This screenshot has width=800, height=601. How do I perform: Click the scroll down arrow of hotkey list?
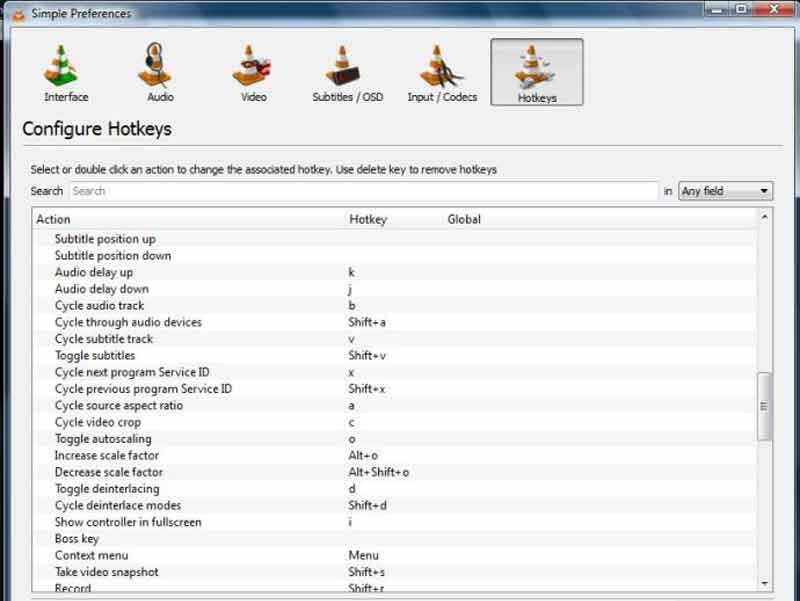coord(765,583)
